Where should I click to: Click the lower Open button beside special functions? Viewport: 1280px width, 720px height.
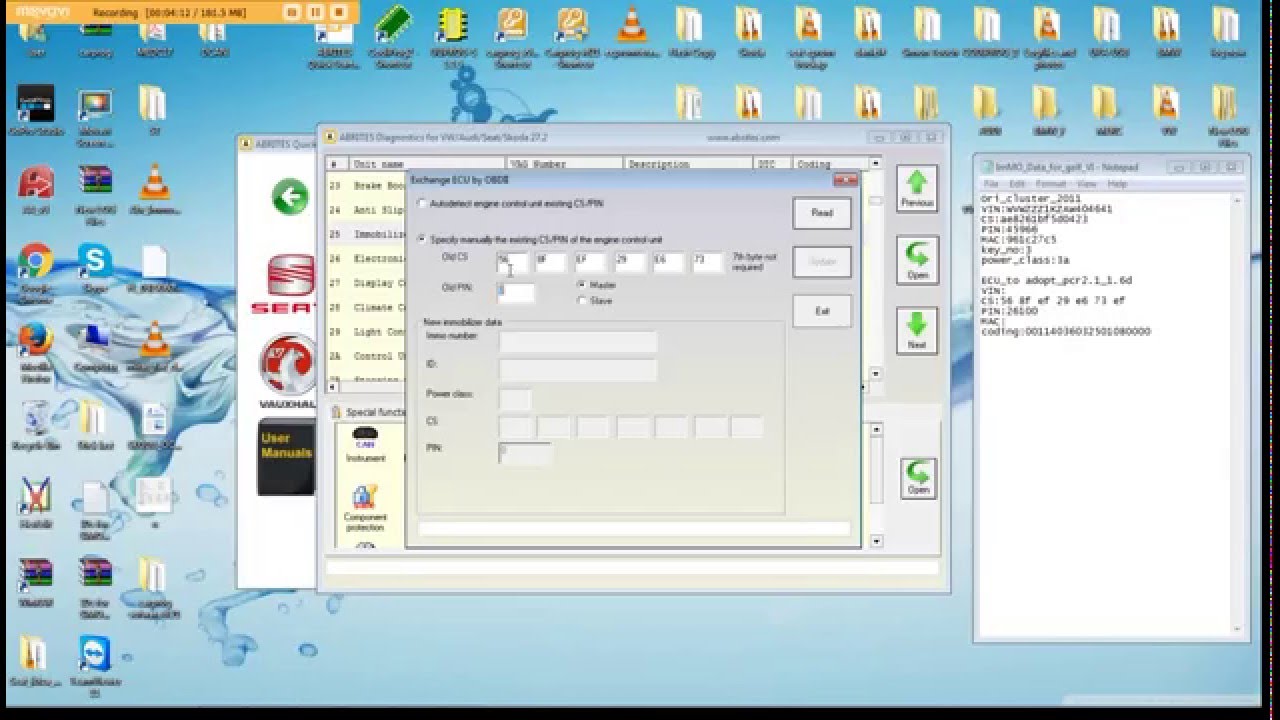[917, 477]
